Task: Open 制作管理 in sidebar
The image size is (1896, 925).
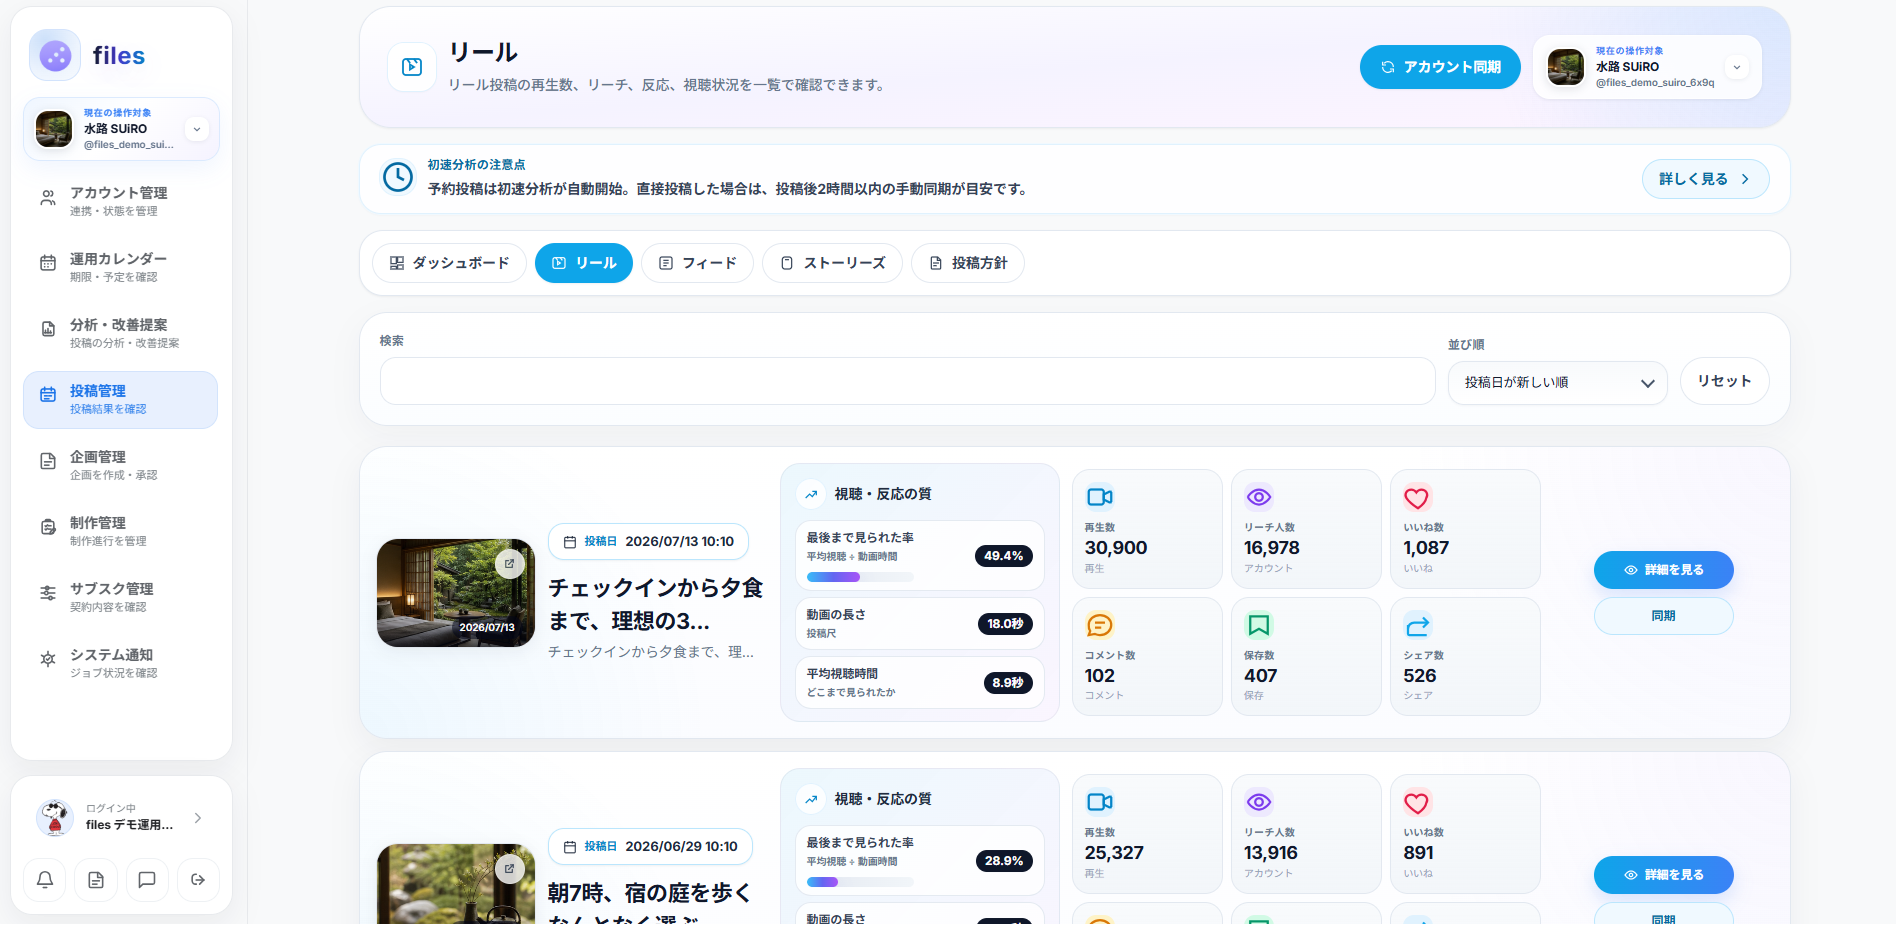Action: click(x=120, y=531)
